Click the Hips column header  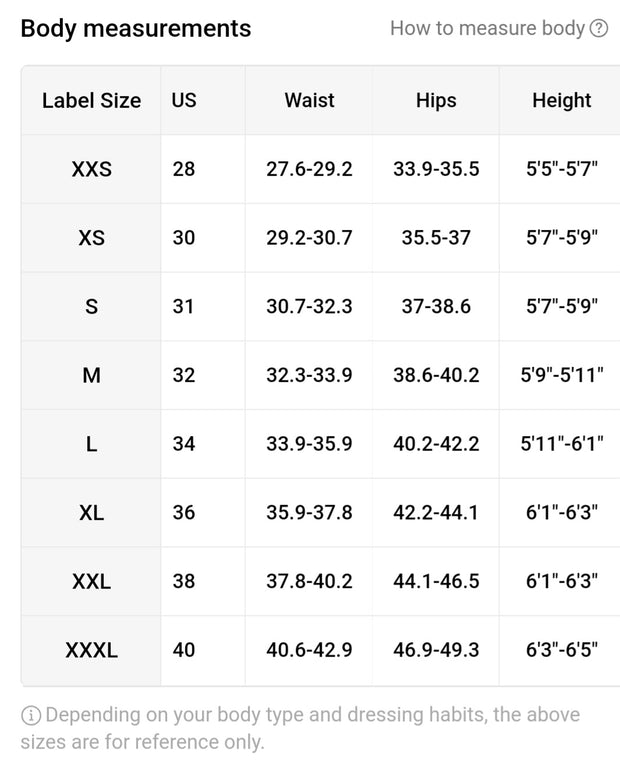coord(436,101)
